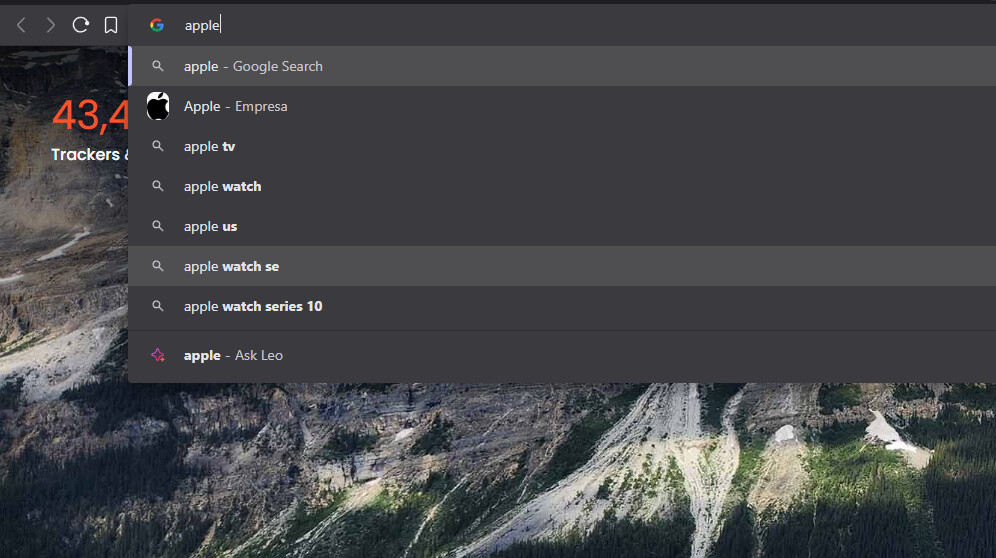Bookmark this page using the bookmark icon
This screenshot has width=996, height=558.
(111, 25)
